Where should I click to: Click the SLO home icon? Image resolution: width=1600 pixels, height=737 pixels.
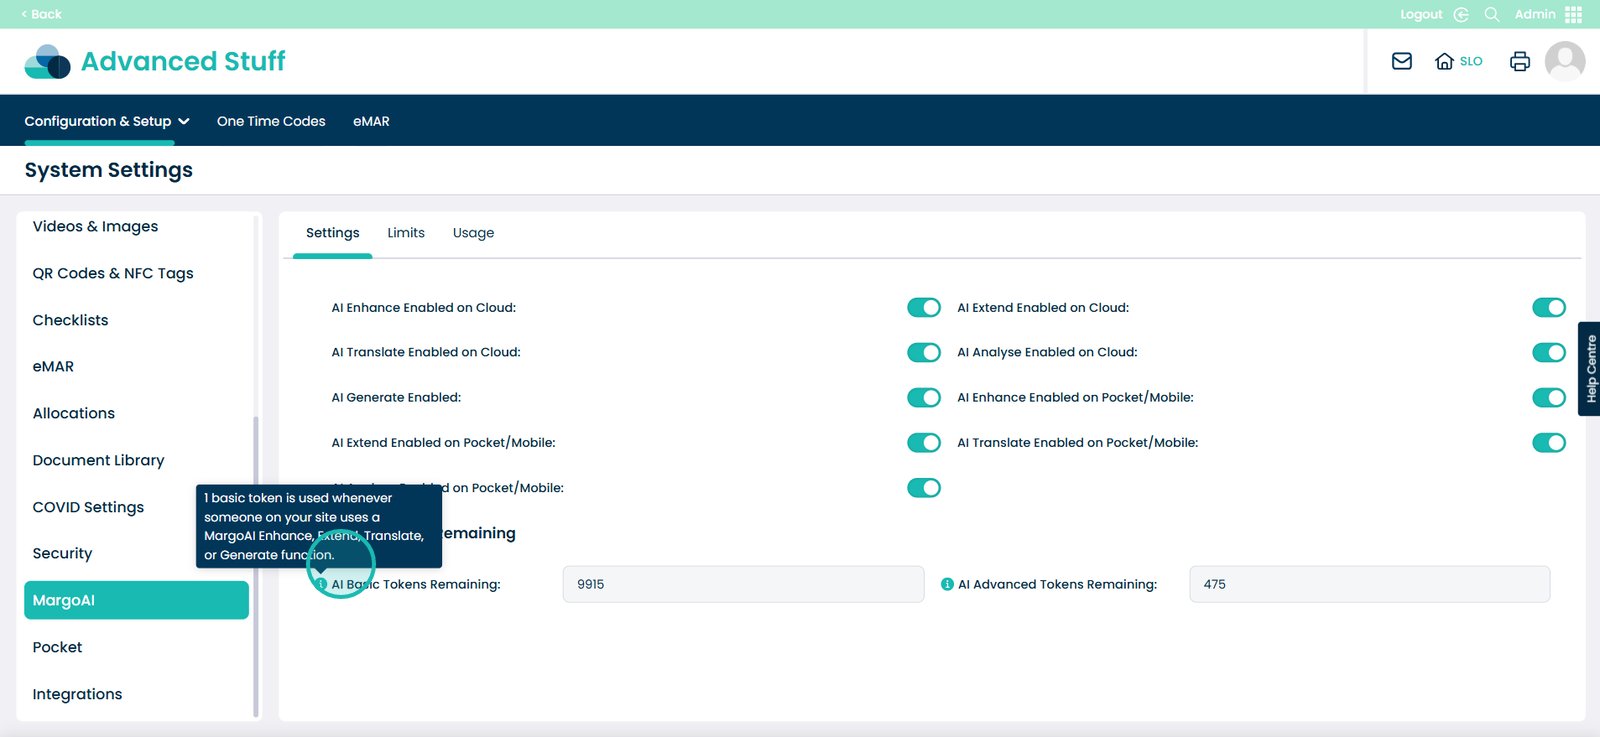(1444, 61)
